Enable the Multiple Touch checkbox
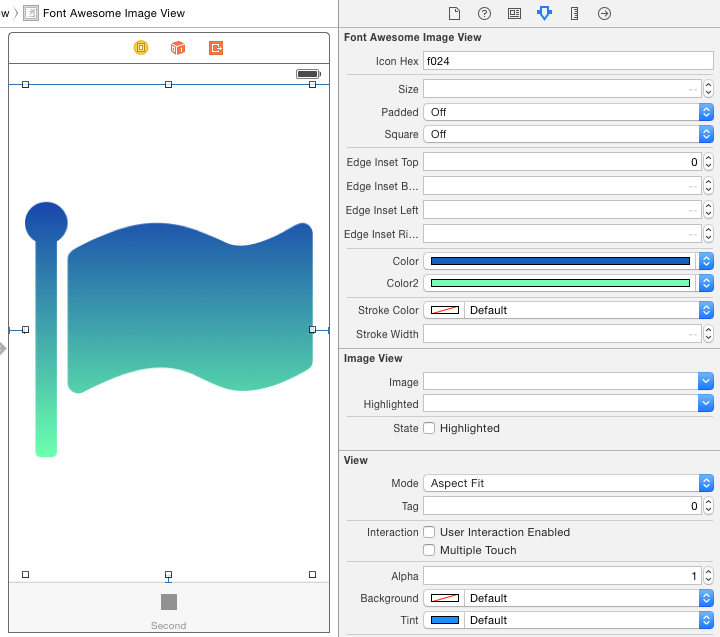 click(x=429, y=550)
